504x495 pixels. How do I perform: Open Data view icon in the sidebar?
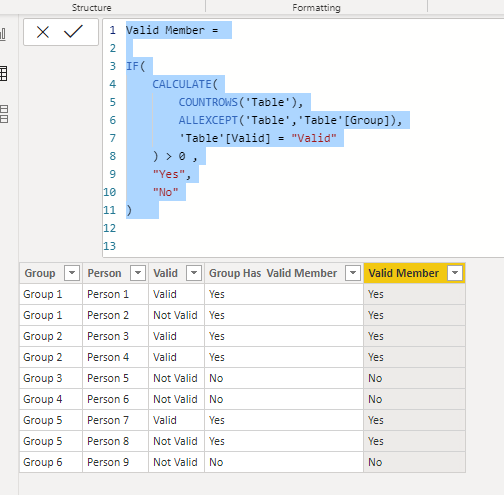pyautogui.click(x=3, y=74)
